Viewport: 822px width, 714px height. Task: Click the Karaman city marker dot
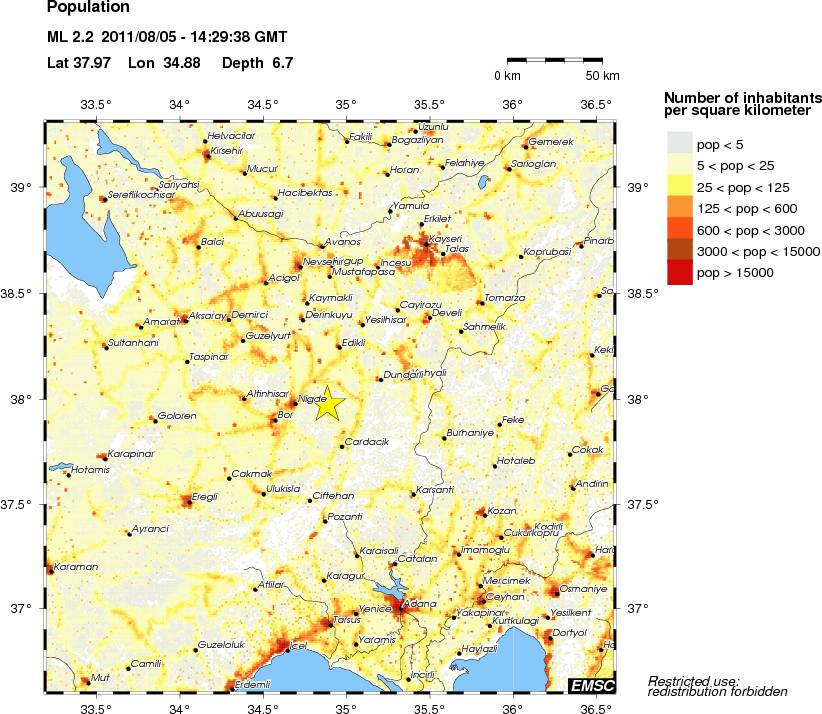[49, 571]
